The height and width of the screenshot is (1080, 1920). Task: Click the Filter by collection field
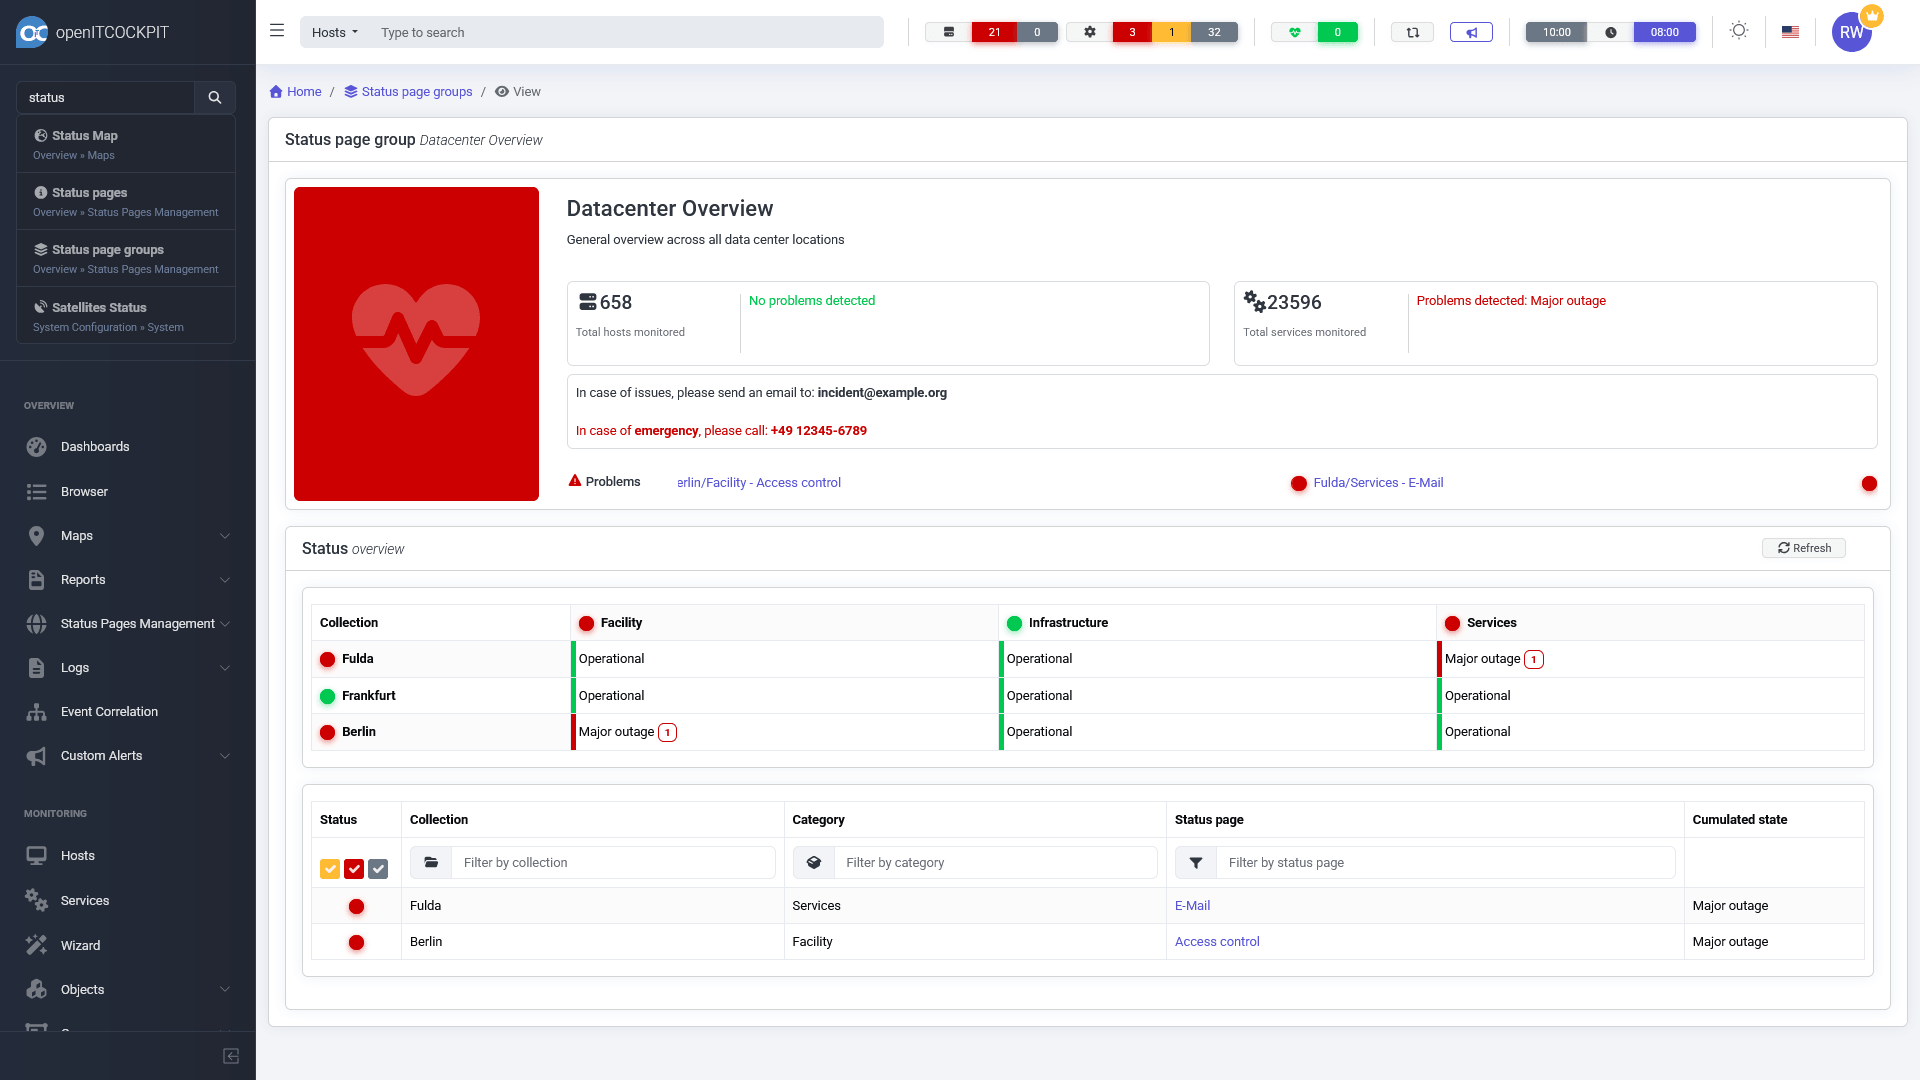(612, 863)
